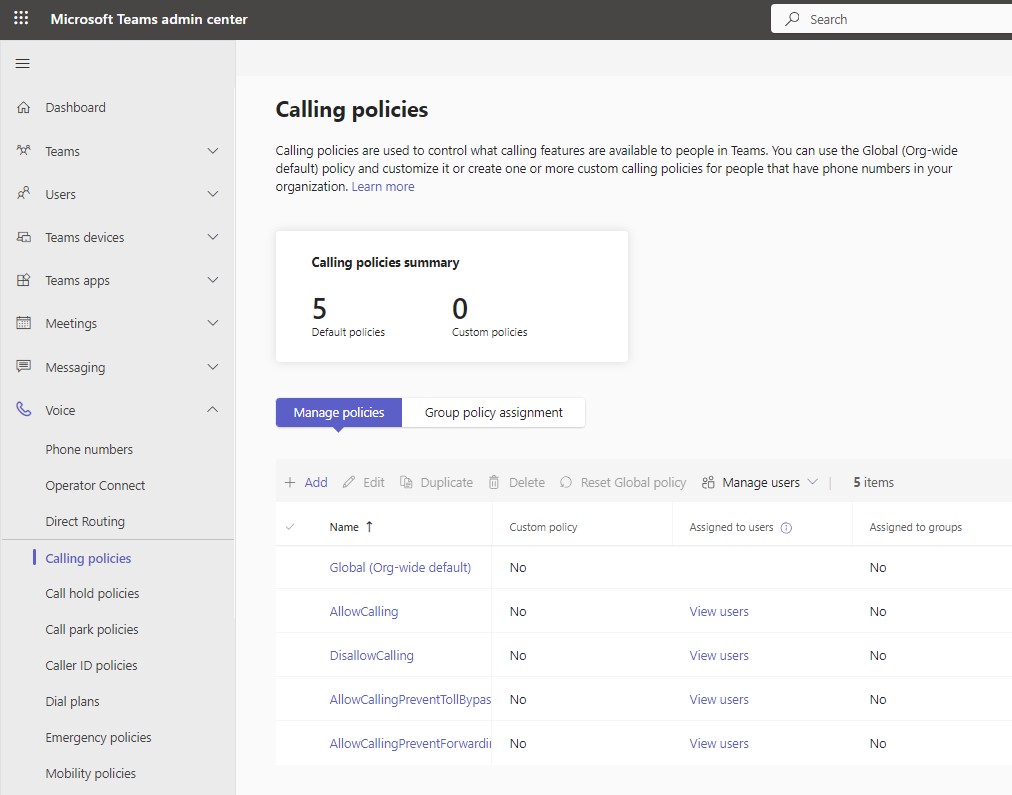Click the info icon beside Assigned to users
The width and height of the screenshot is (1012, 795).
coord(786,528)
